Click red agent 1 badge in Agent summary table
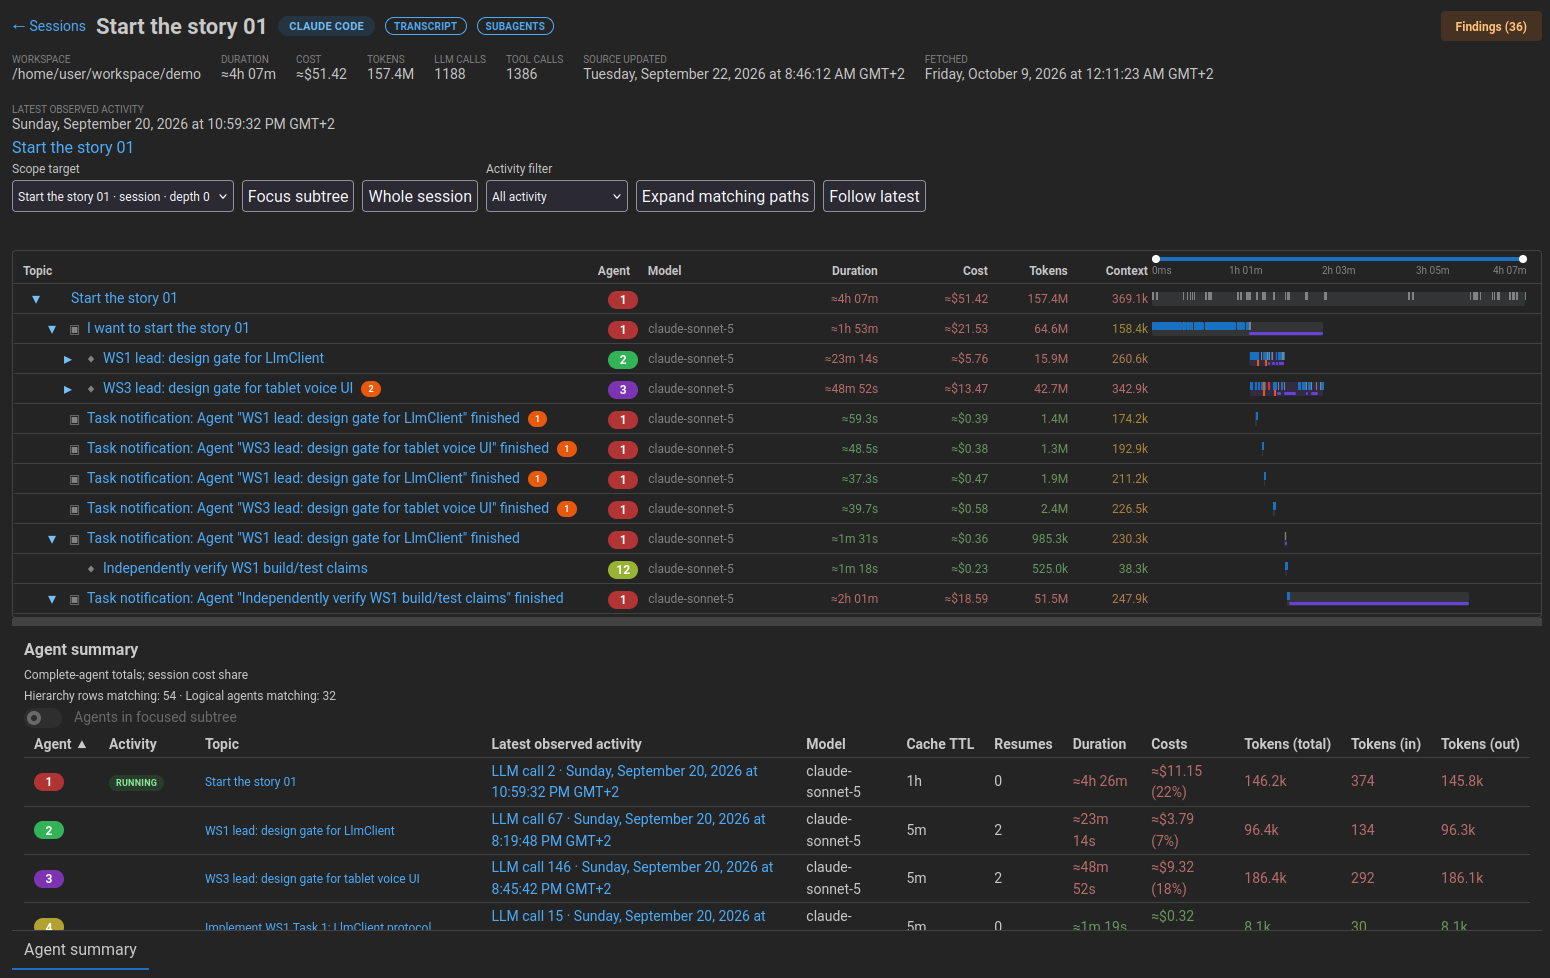The image size is (1550, 978). point(49,782)
